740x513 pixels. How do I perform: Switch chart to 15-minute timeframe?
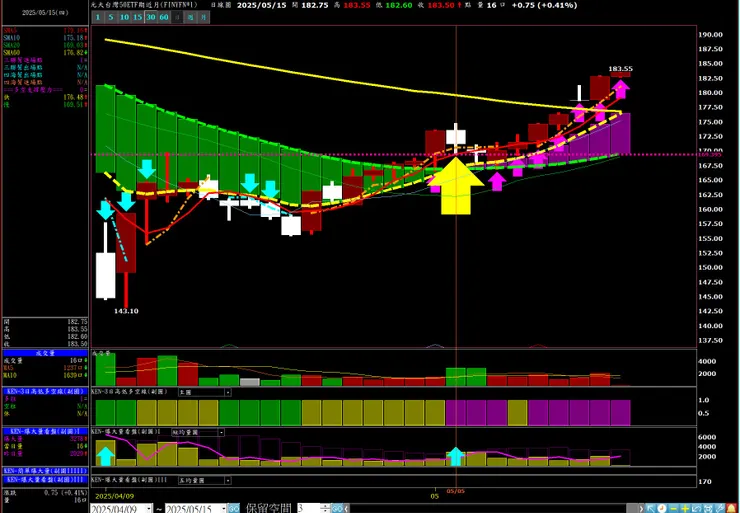[x=137, y=17]
